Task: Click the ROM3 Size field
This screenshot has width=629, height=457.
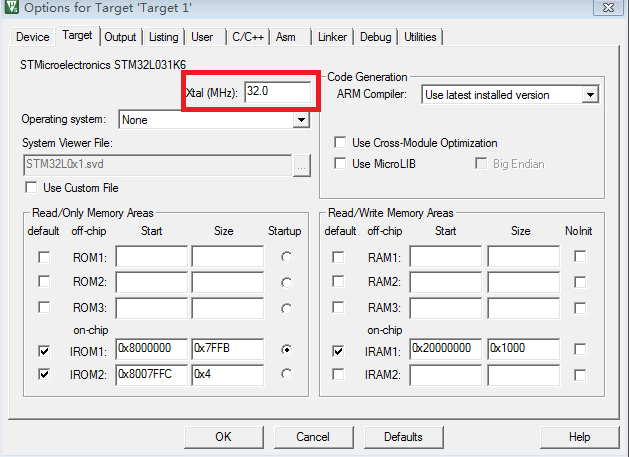Action: pos(228,308)
